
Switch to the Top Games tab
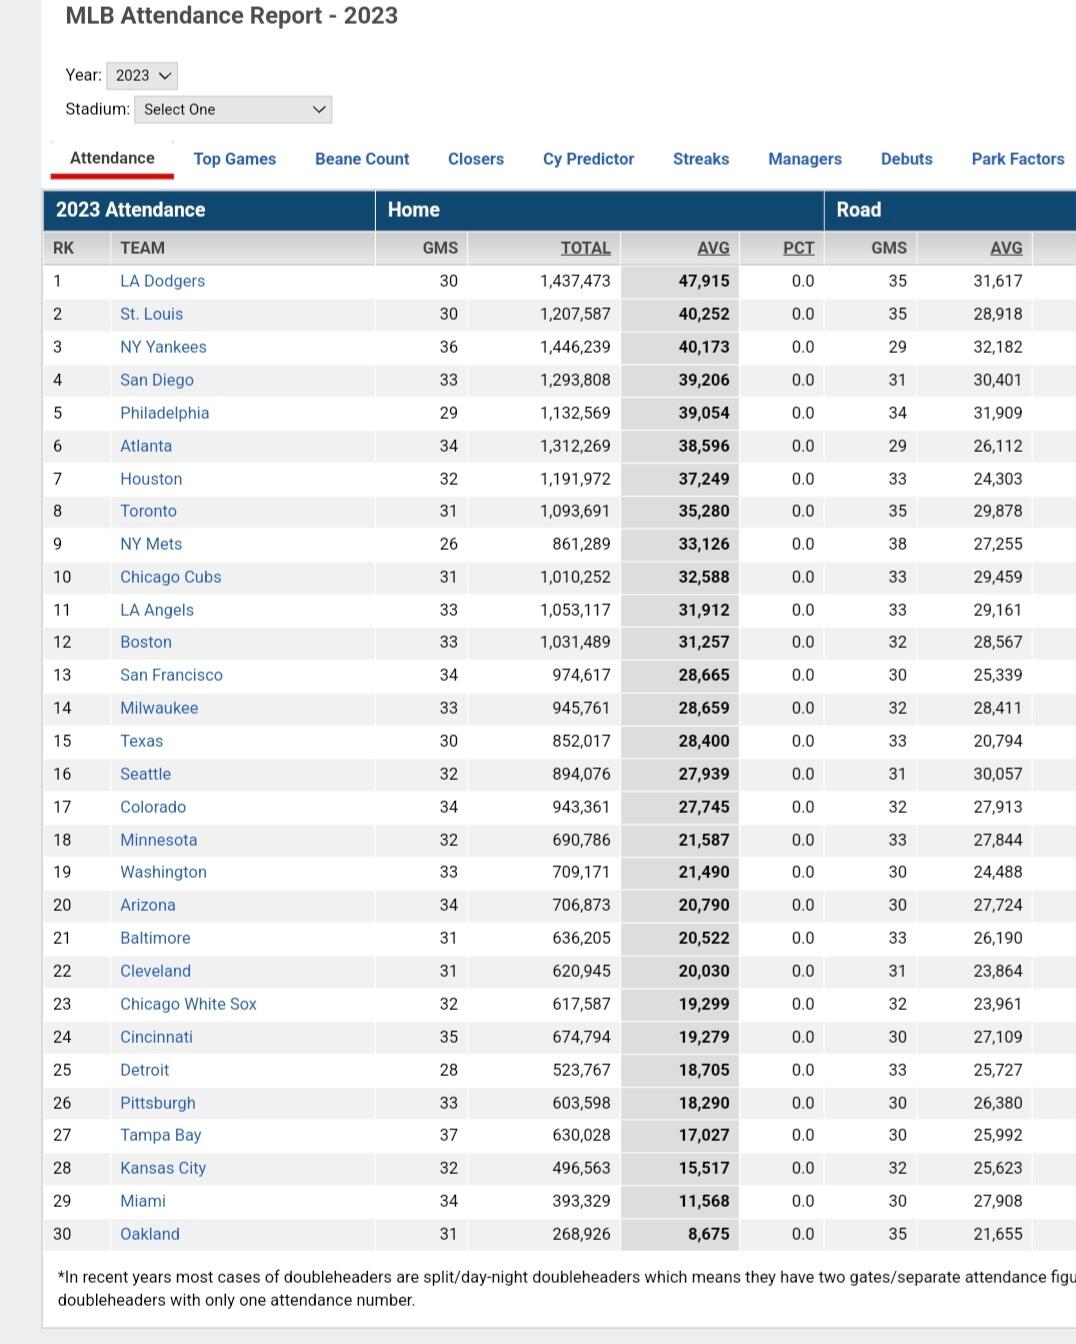tap(235, 159)
